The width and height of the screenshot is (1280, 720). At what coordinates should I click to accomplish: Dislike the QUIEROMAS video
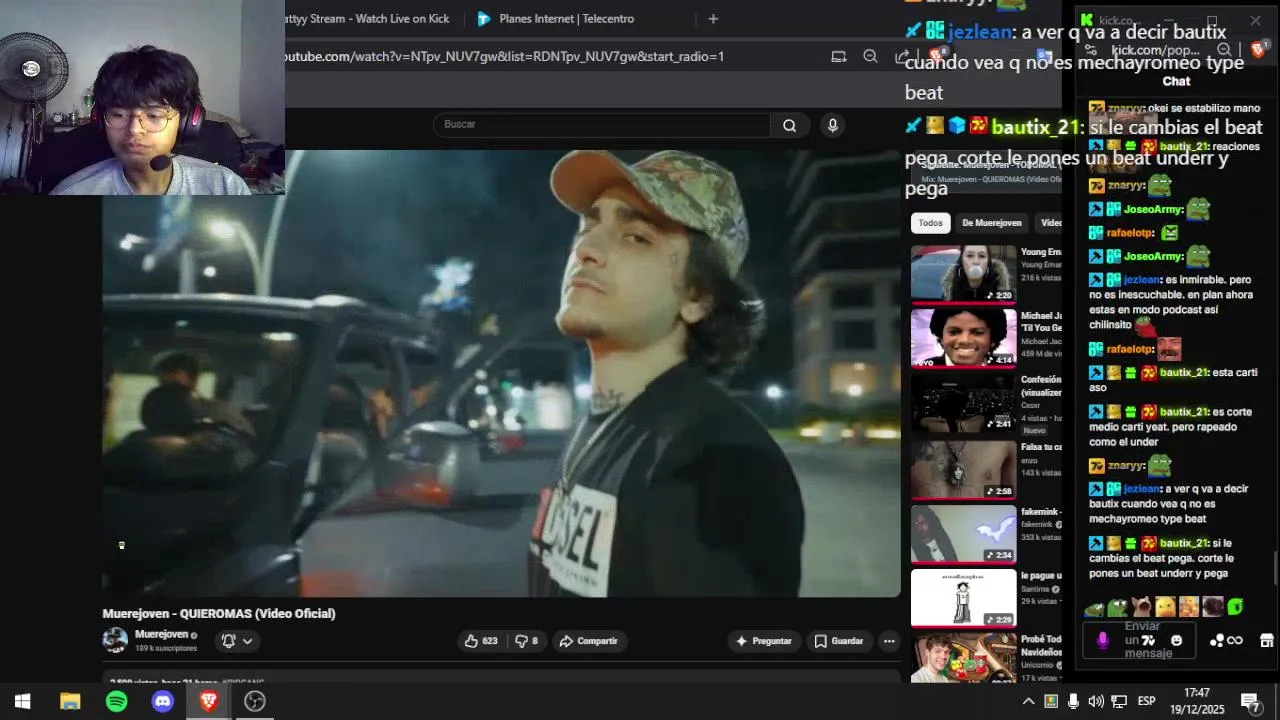click(526, 641)
